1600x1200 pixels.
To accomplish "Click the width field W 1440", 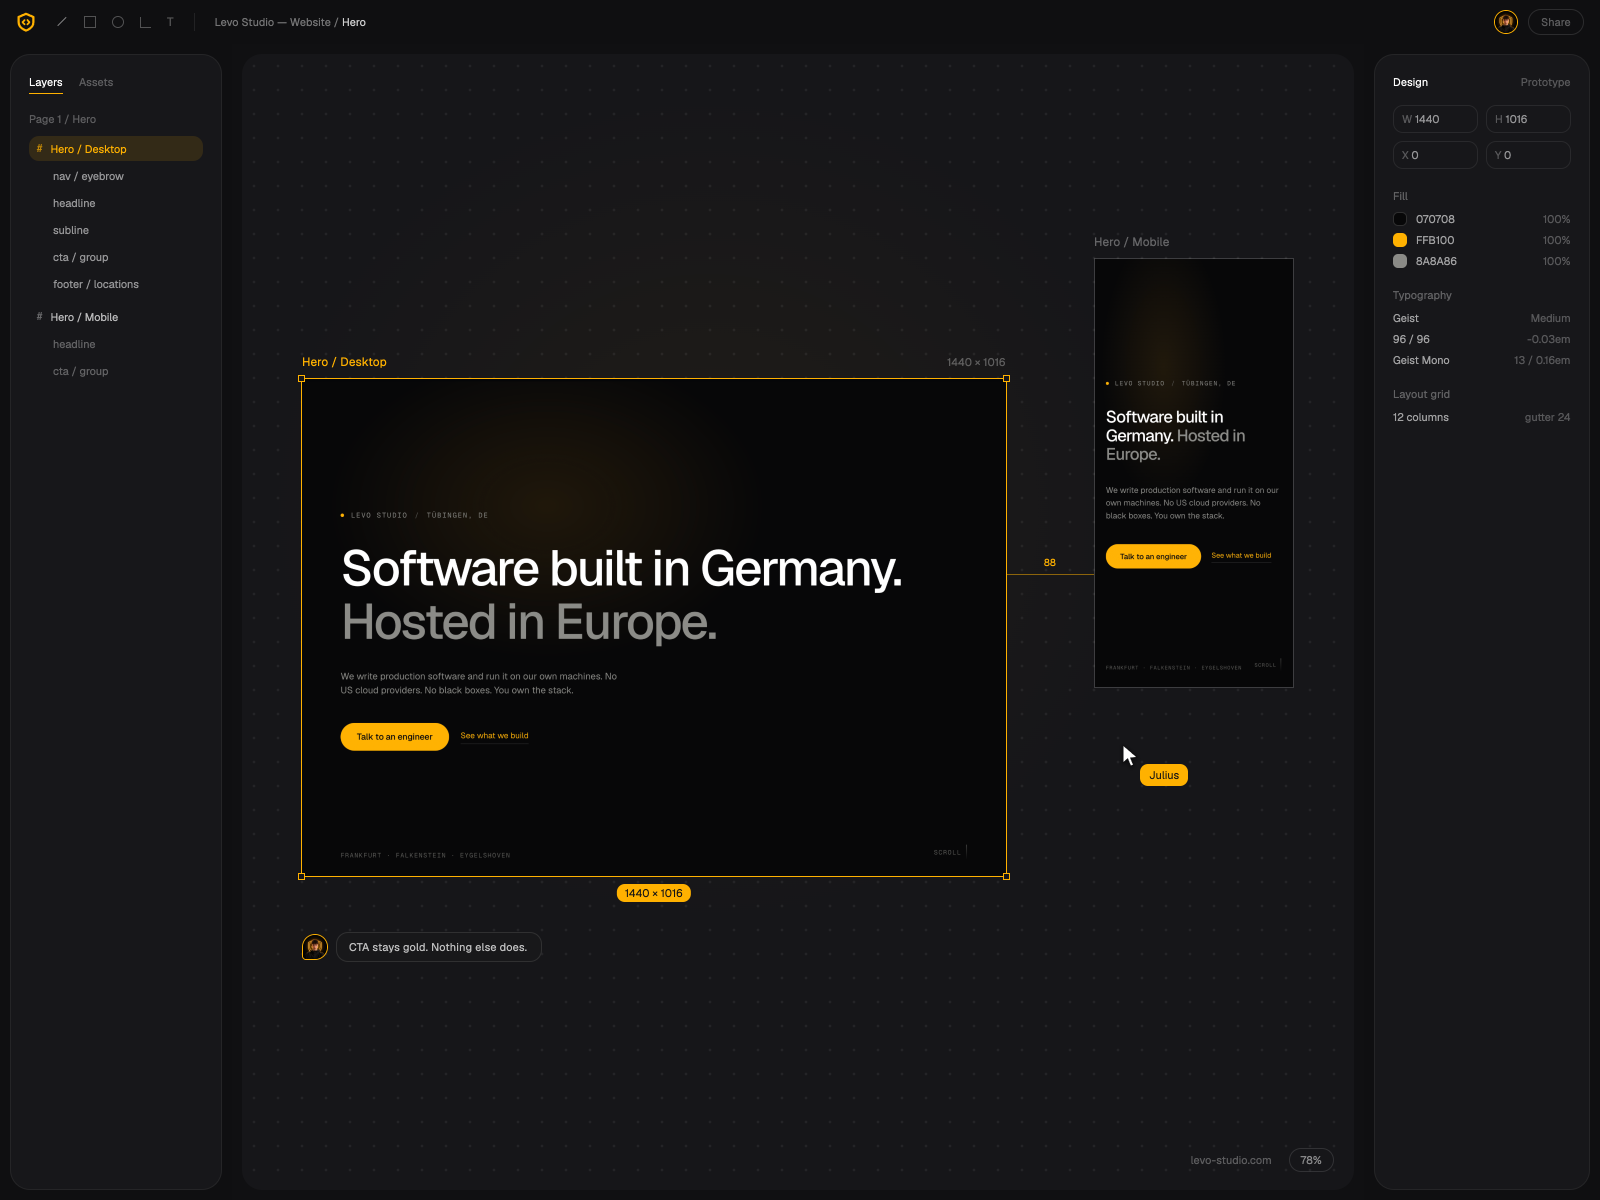I will click(x=1435, y=119).
